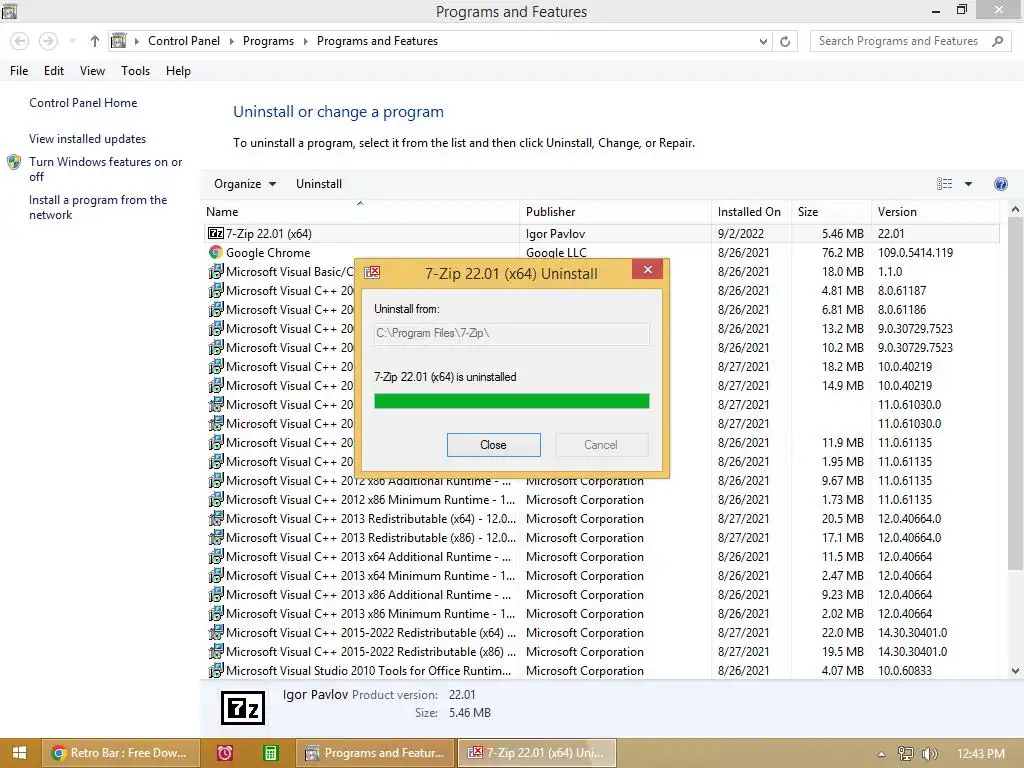Viewport: 1024px width, 768px height.
Task: Click the 7-Zip icon in program list
Action: 216,233
